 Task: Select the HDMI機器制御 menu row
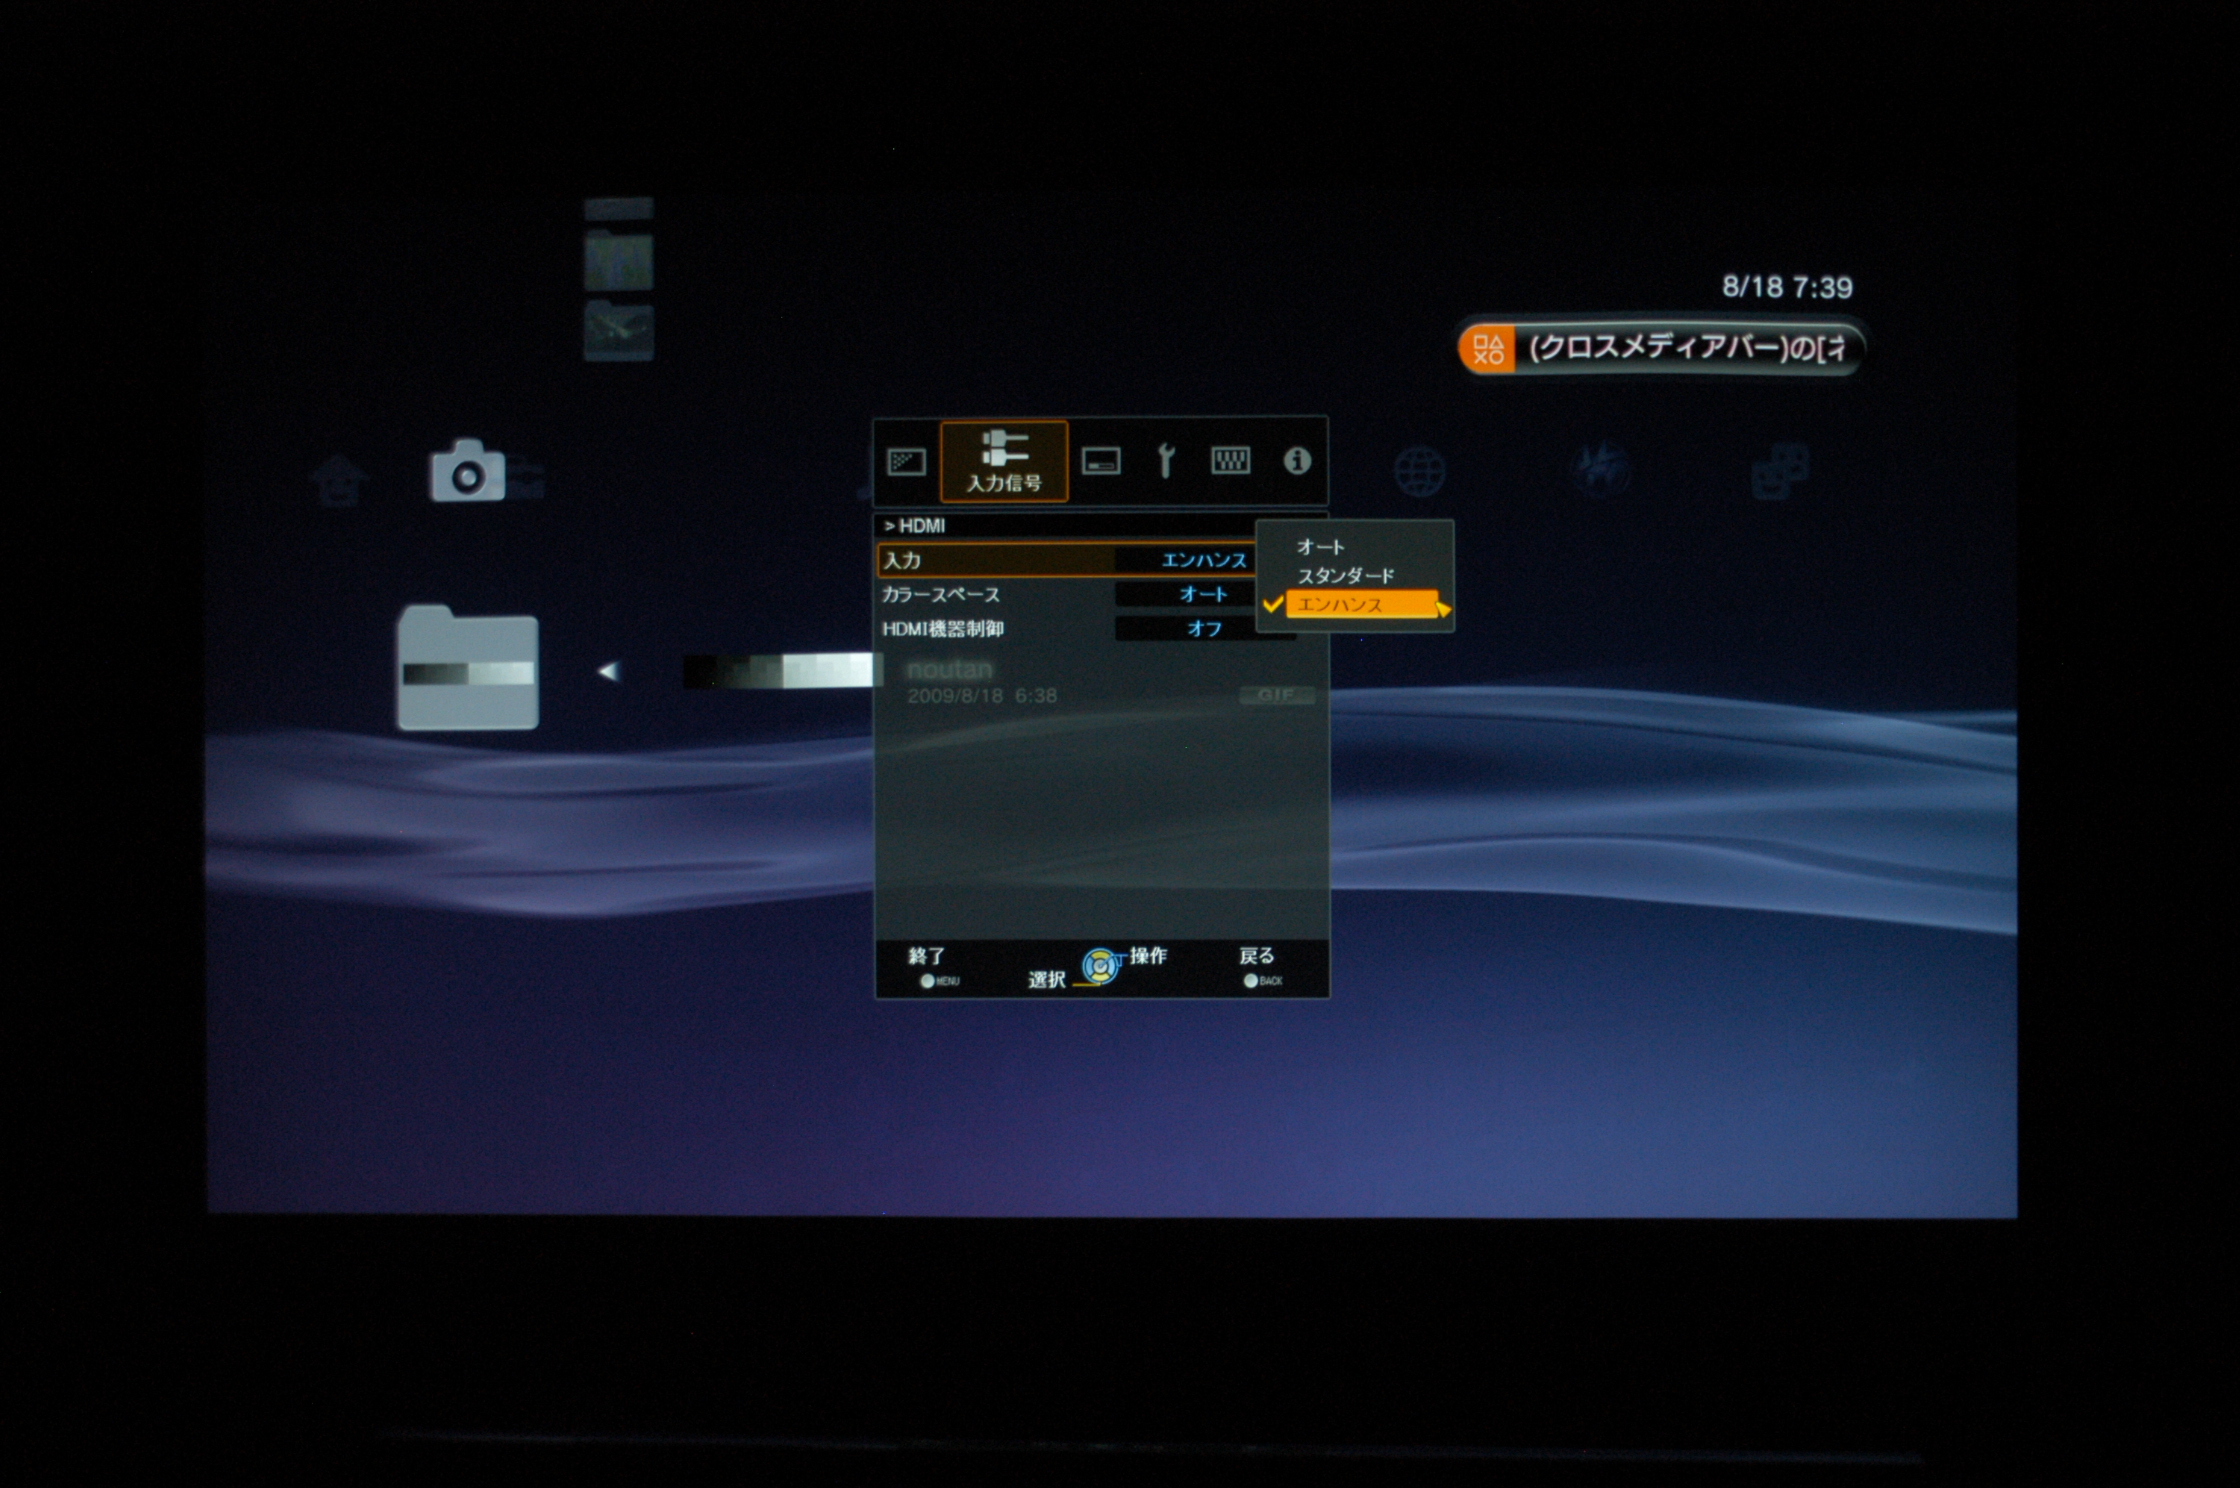click(1066, 628)
